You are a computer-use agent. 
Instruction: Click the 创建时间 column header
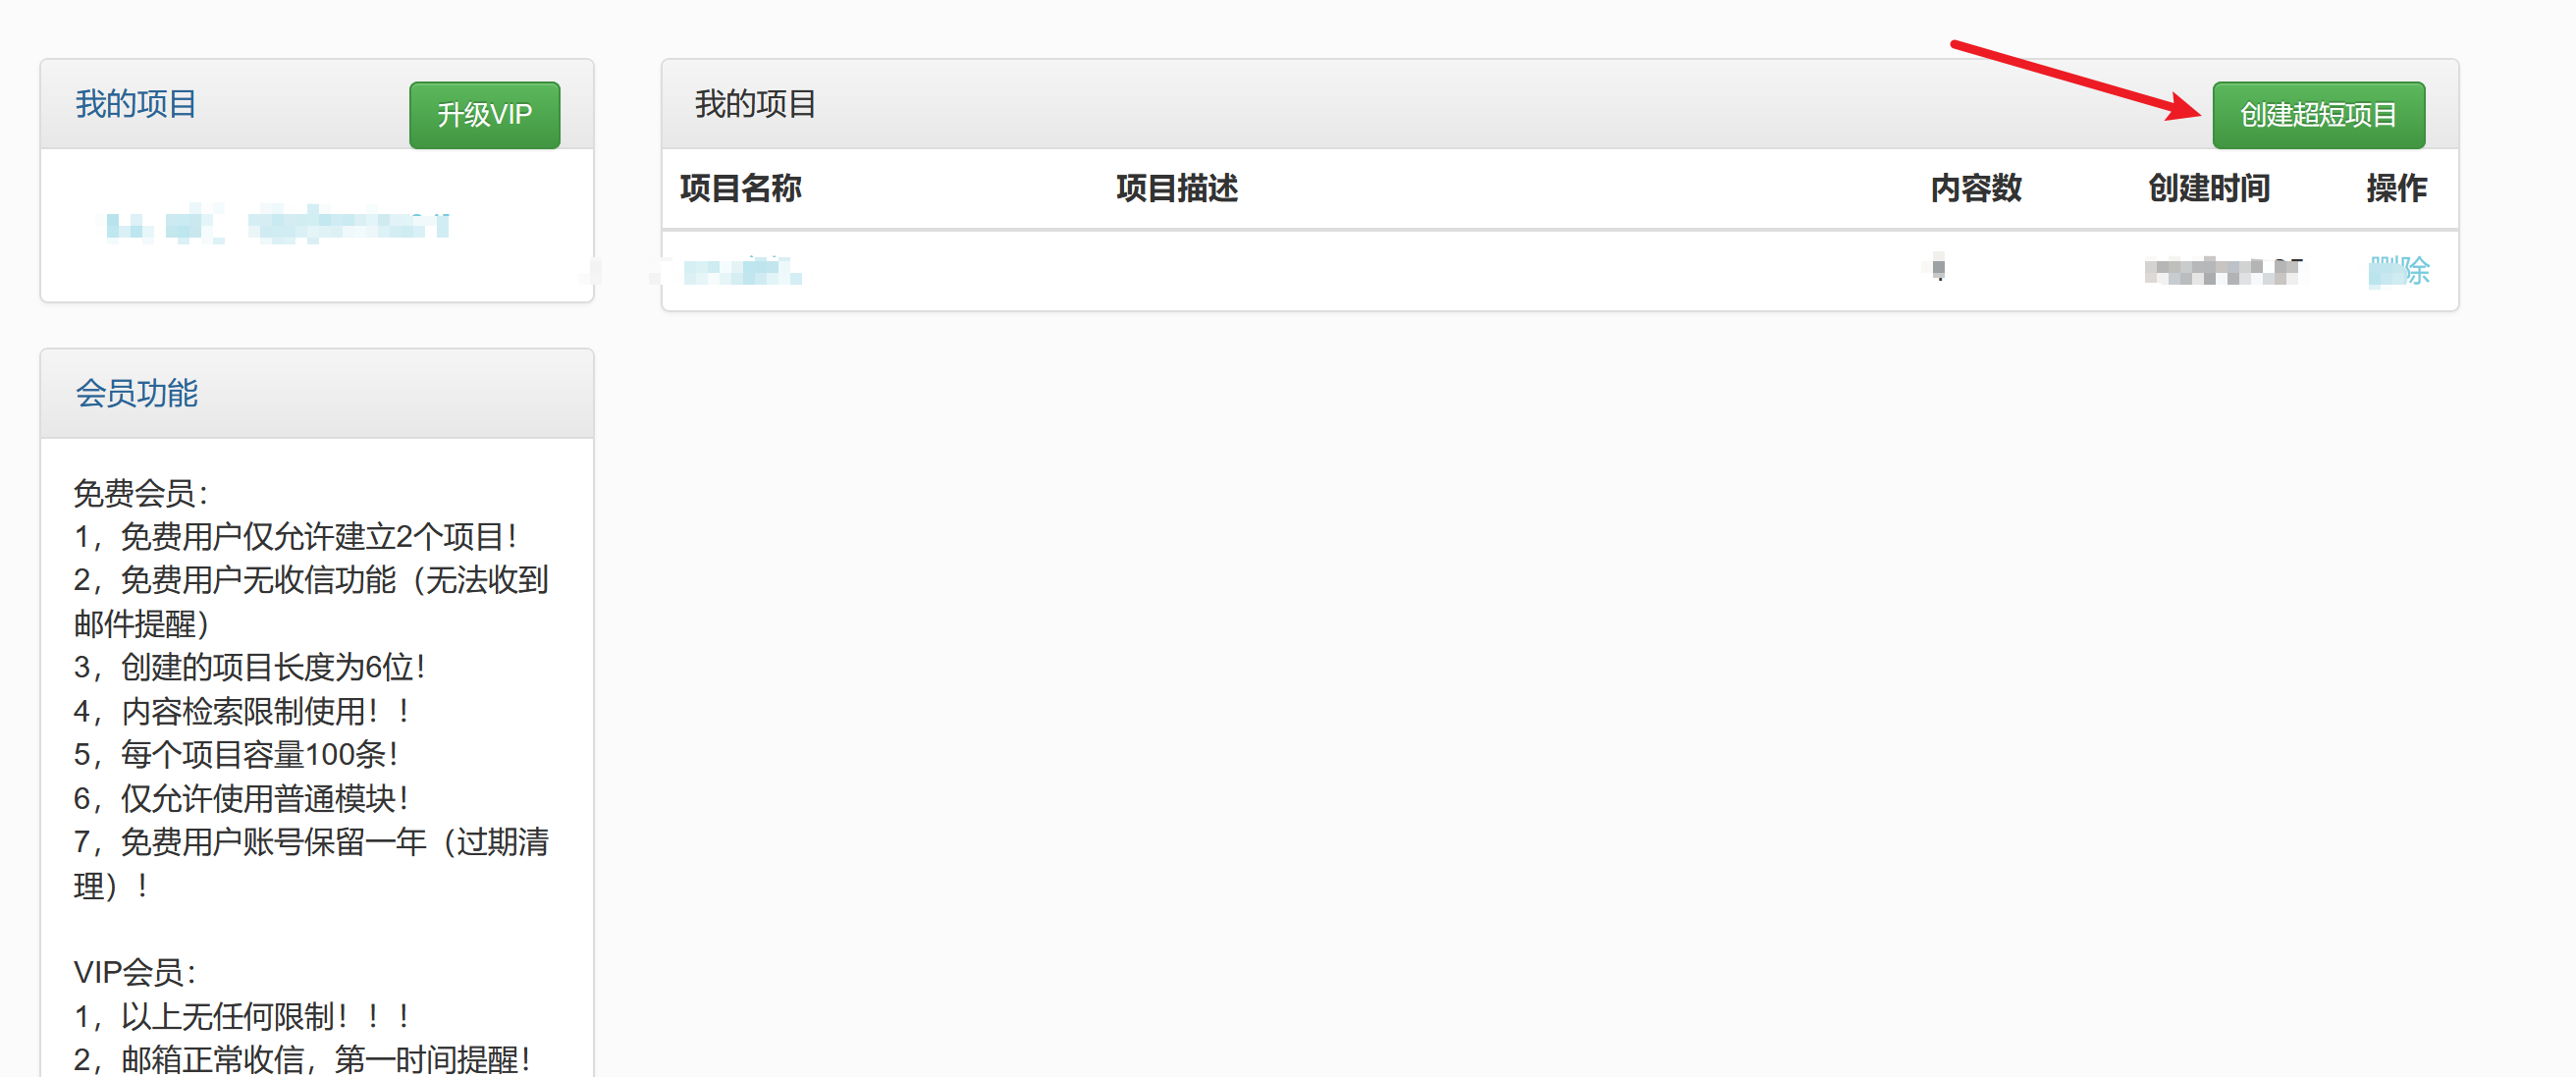tap(2208, 188)
